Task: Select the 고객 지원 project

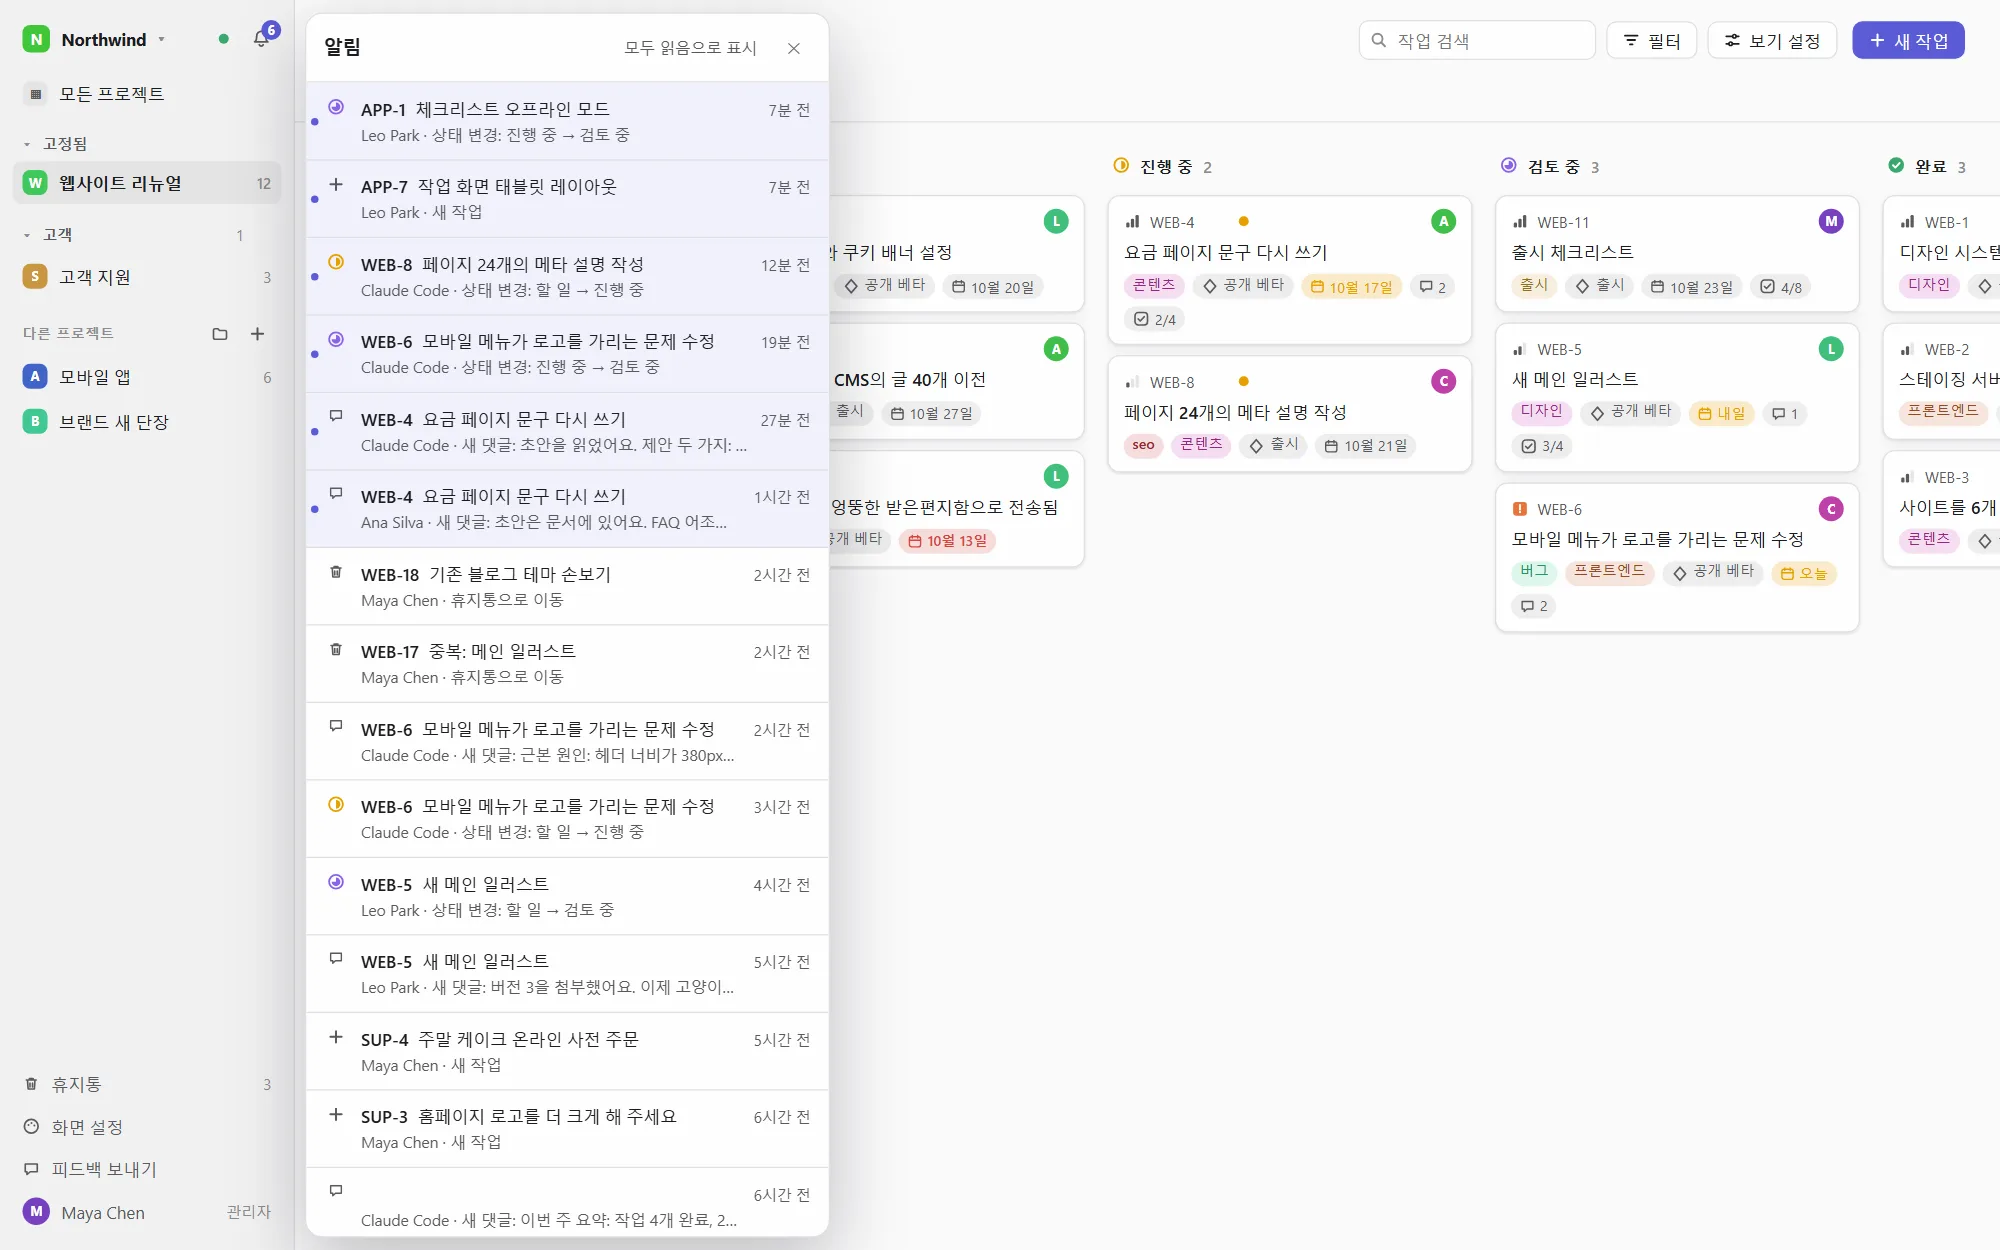Action: tap(147, 277)
